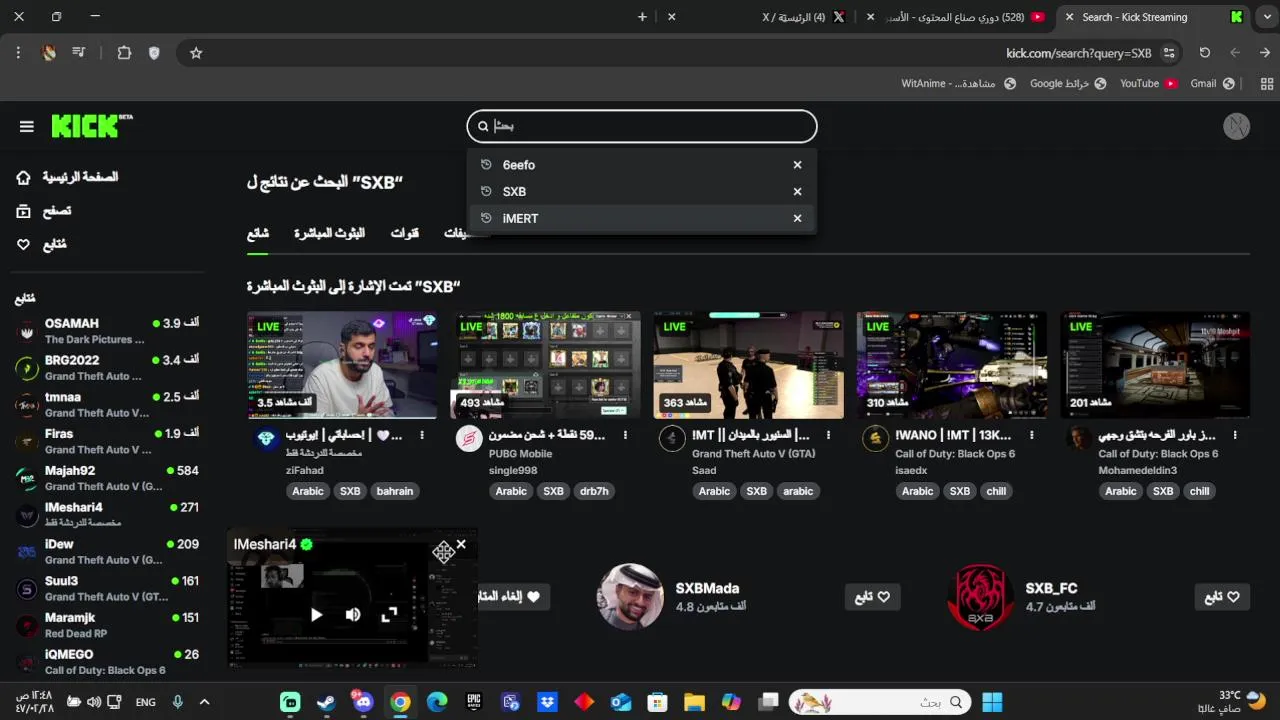Screen dimensions: 1280x720
Task: Click the lowercase arabic tag under Saad
Action: coord(798,491)
